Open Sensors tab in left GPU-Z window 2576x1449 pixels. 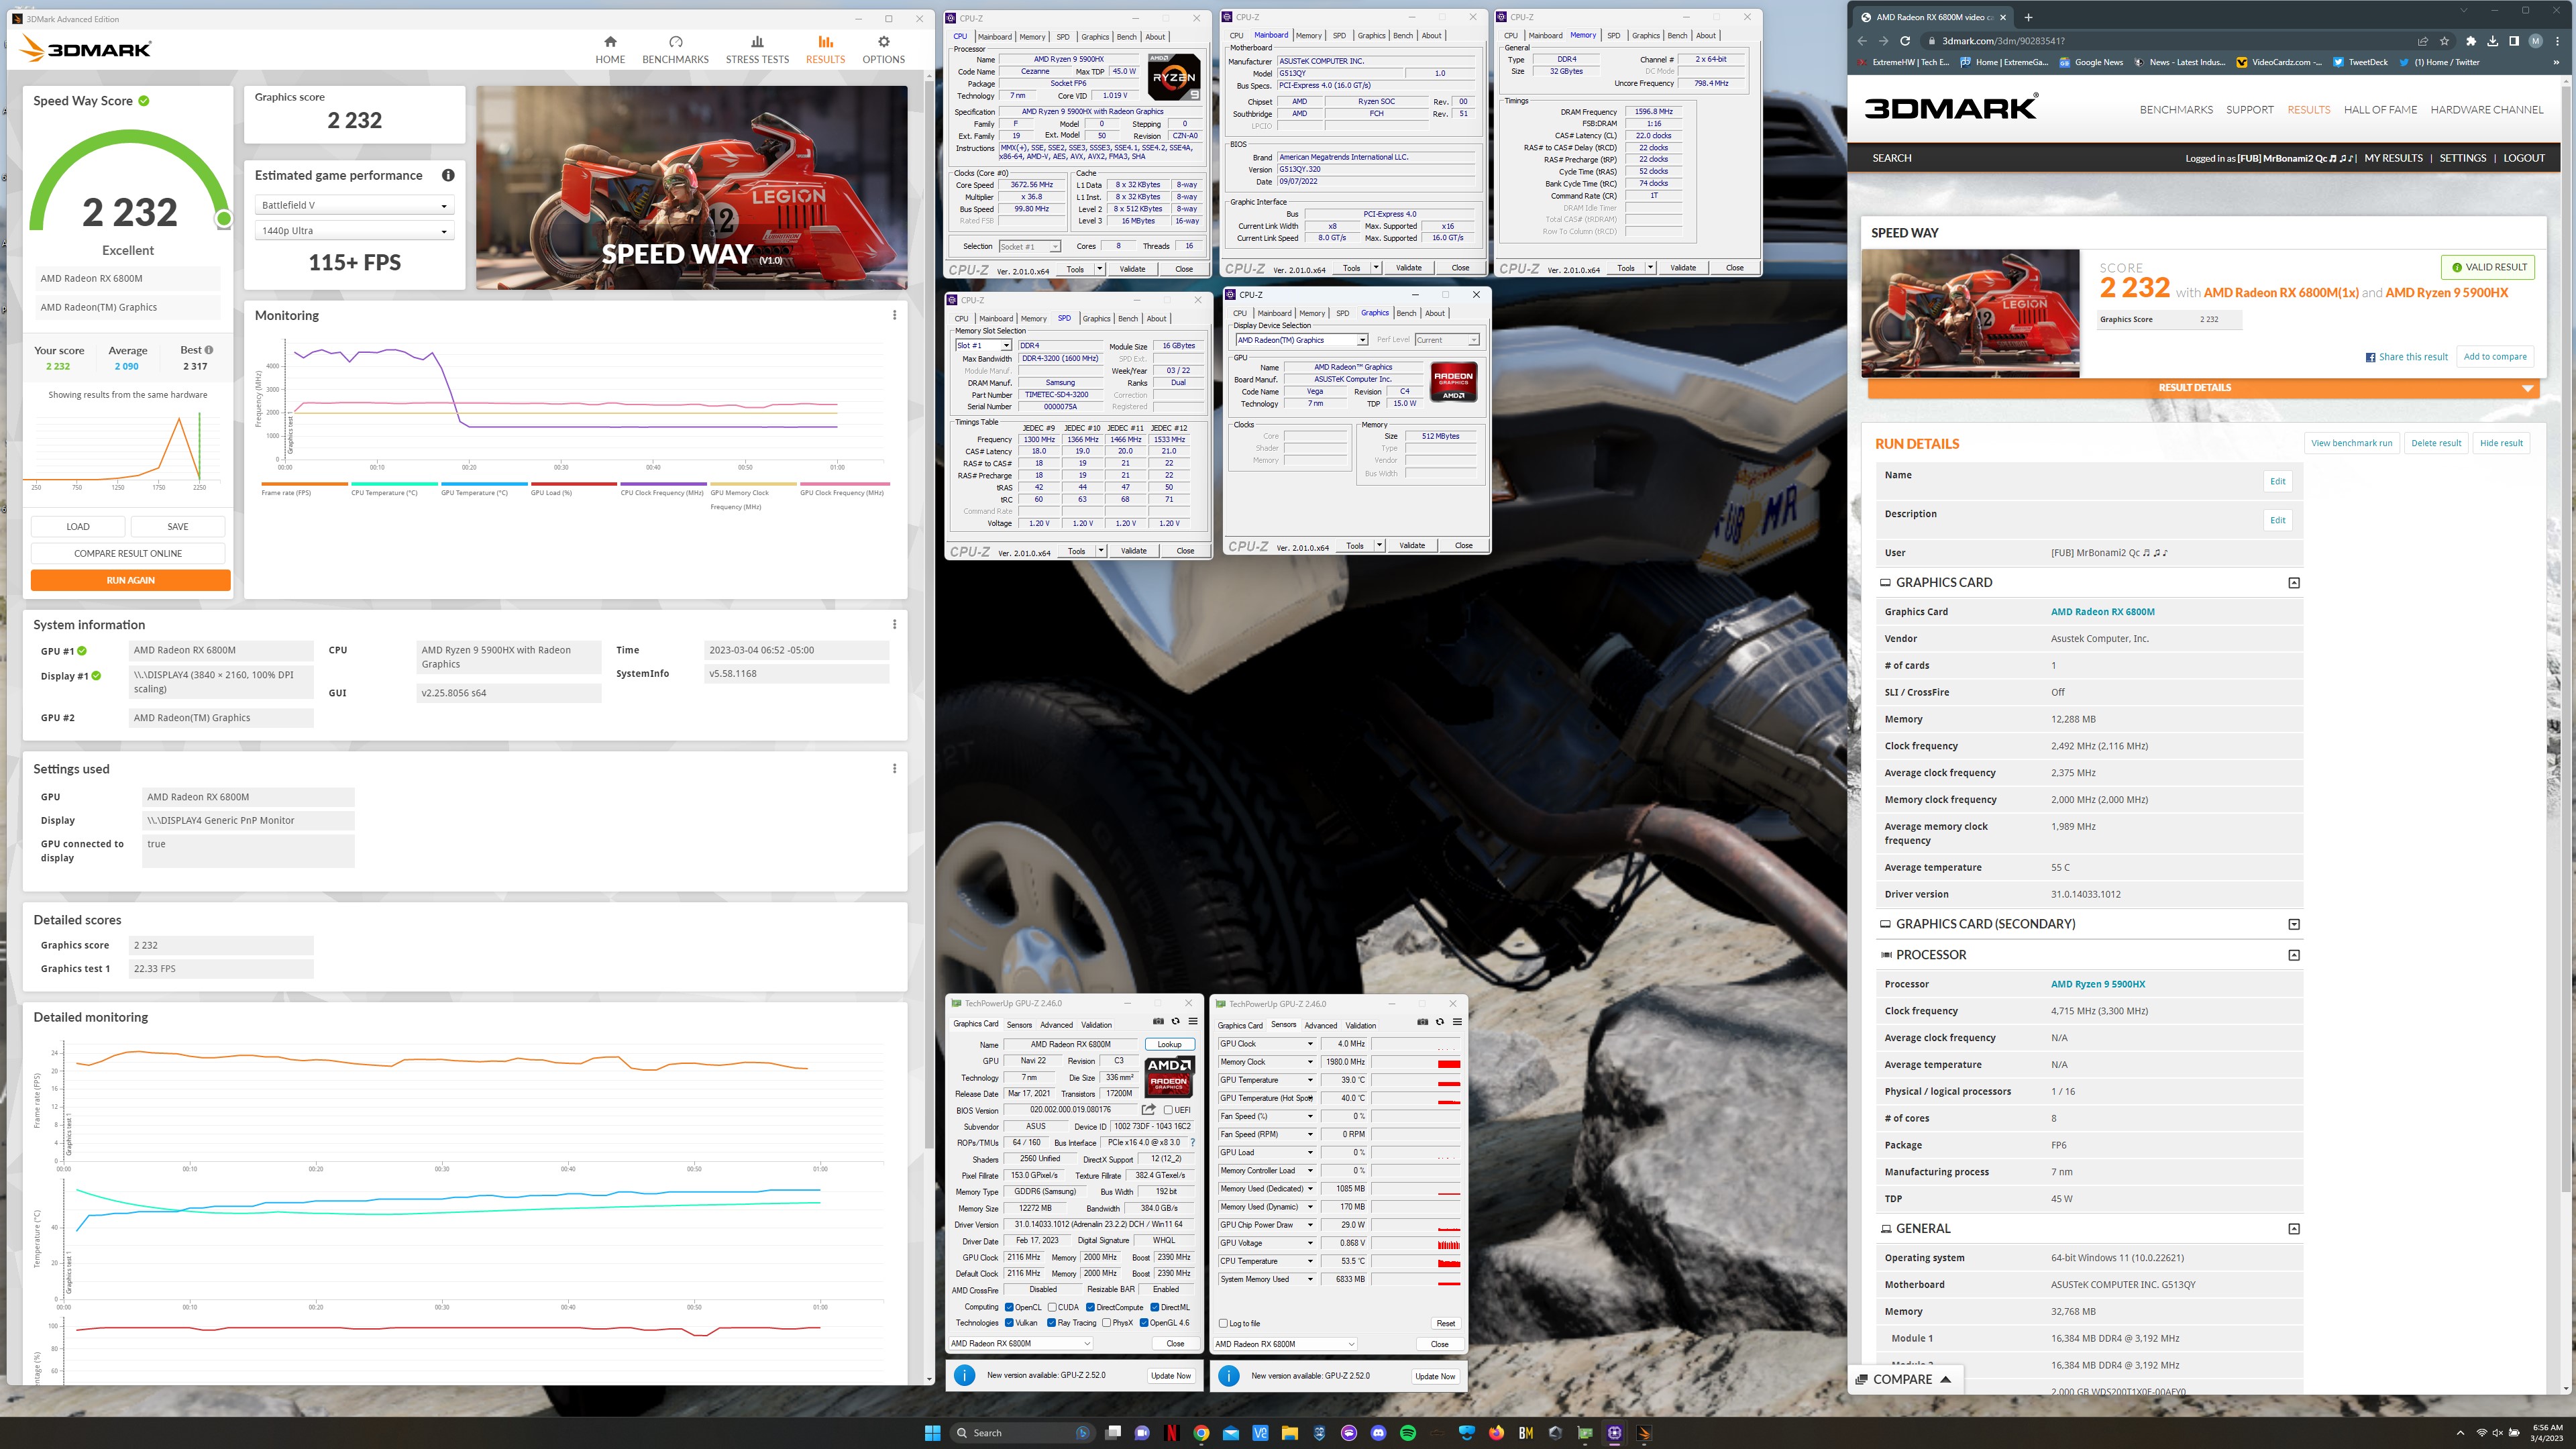pos(1019,1024)
